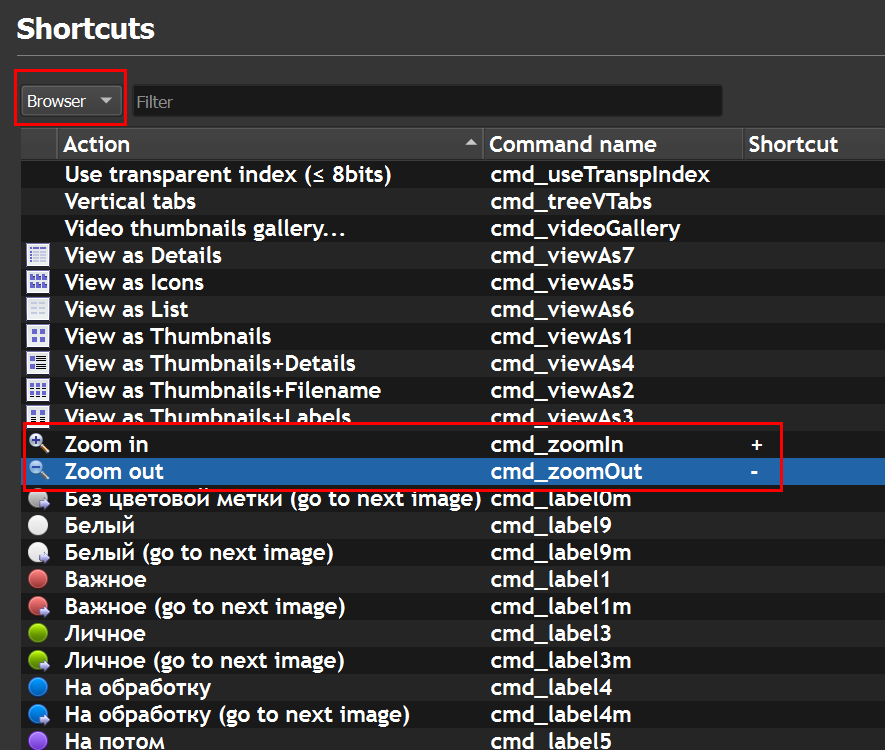
Task: Open the Browser context dropdown
Action: click(x=70, y=101)
